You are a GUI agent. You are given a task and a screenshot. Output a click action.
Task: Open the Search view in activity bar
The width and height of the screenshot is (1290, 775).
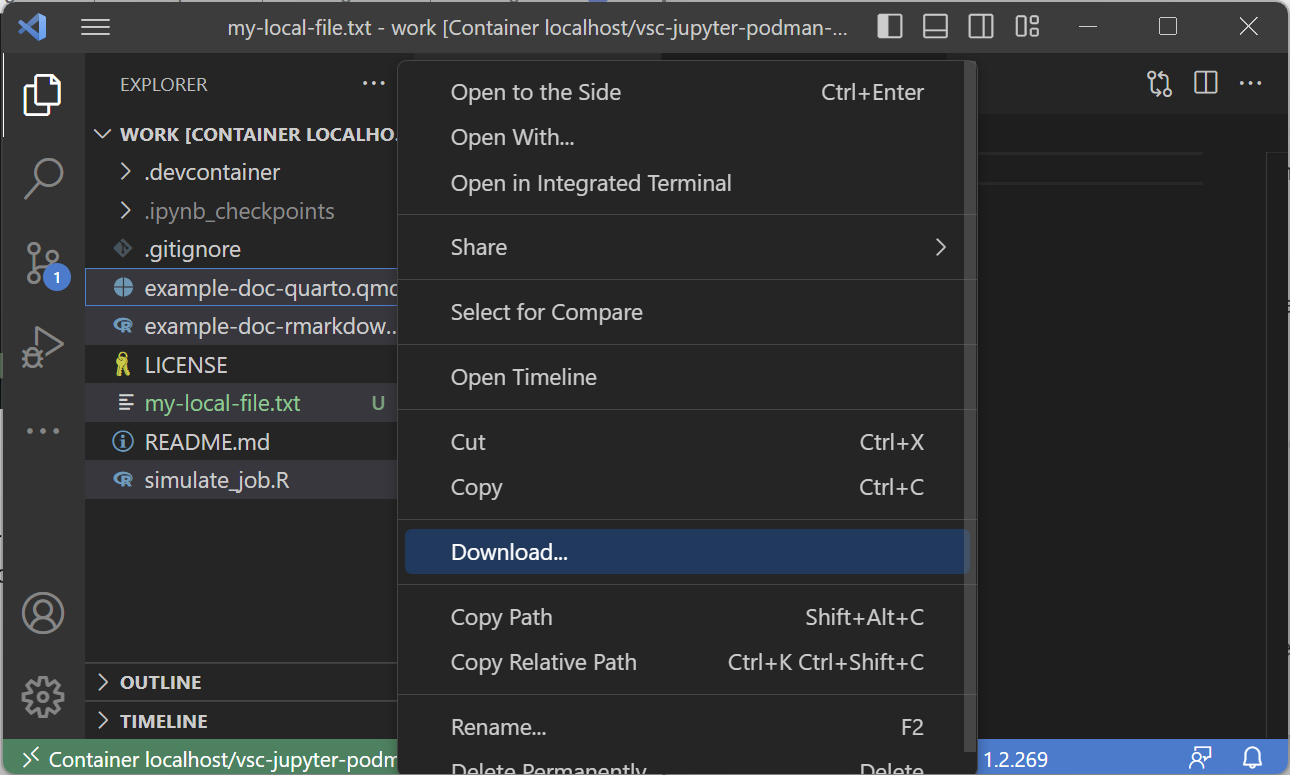coord(43,178)
